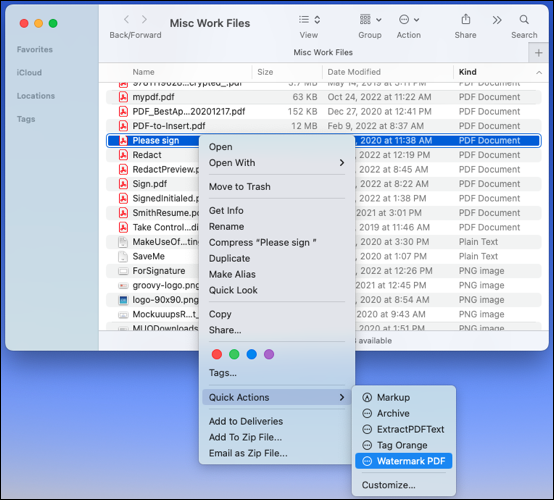Click the Take Control PDF file icon
Screen dimensions: 554x500
click(x=123, y=227)
